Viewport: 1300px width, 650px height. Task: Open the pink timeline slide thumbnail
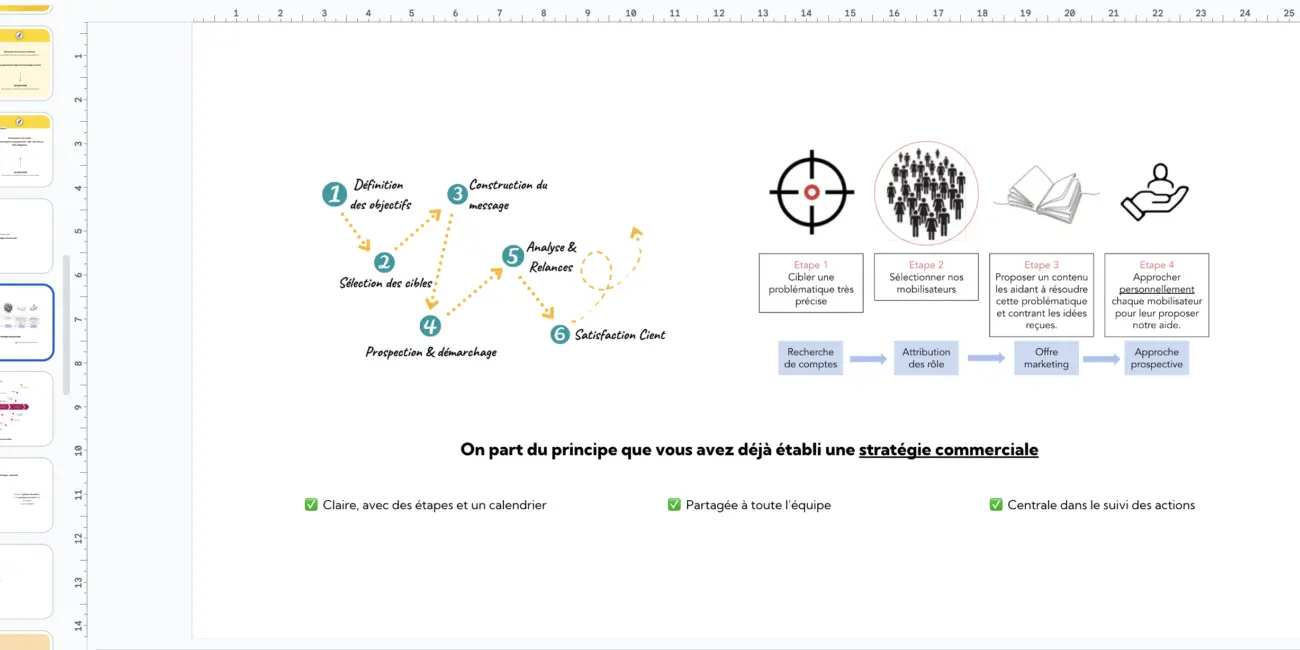pyautogui.click(x=26, y=408)
